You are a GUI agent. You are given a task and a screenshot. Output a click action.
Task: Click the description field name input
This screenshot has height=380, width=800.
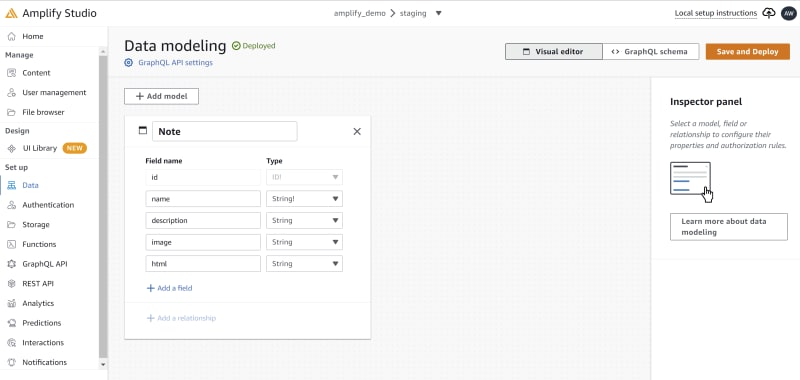point(203,221)
